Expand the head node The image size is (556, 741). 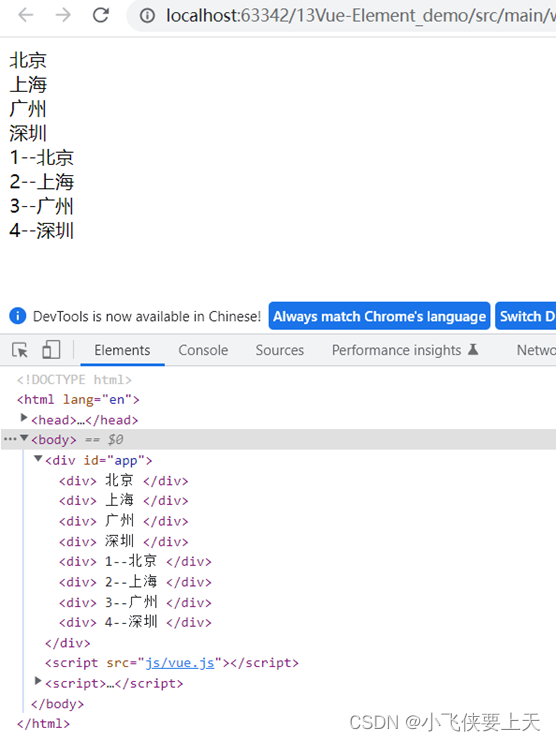23,418
